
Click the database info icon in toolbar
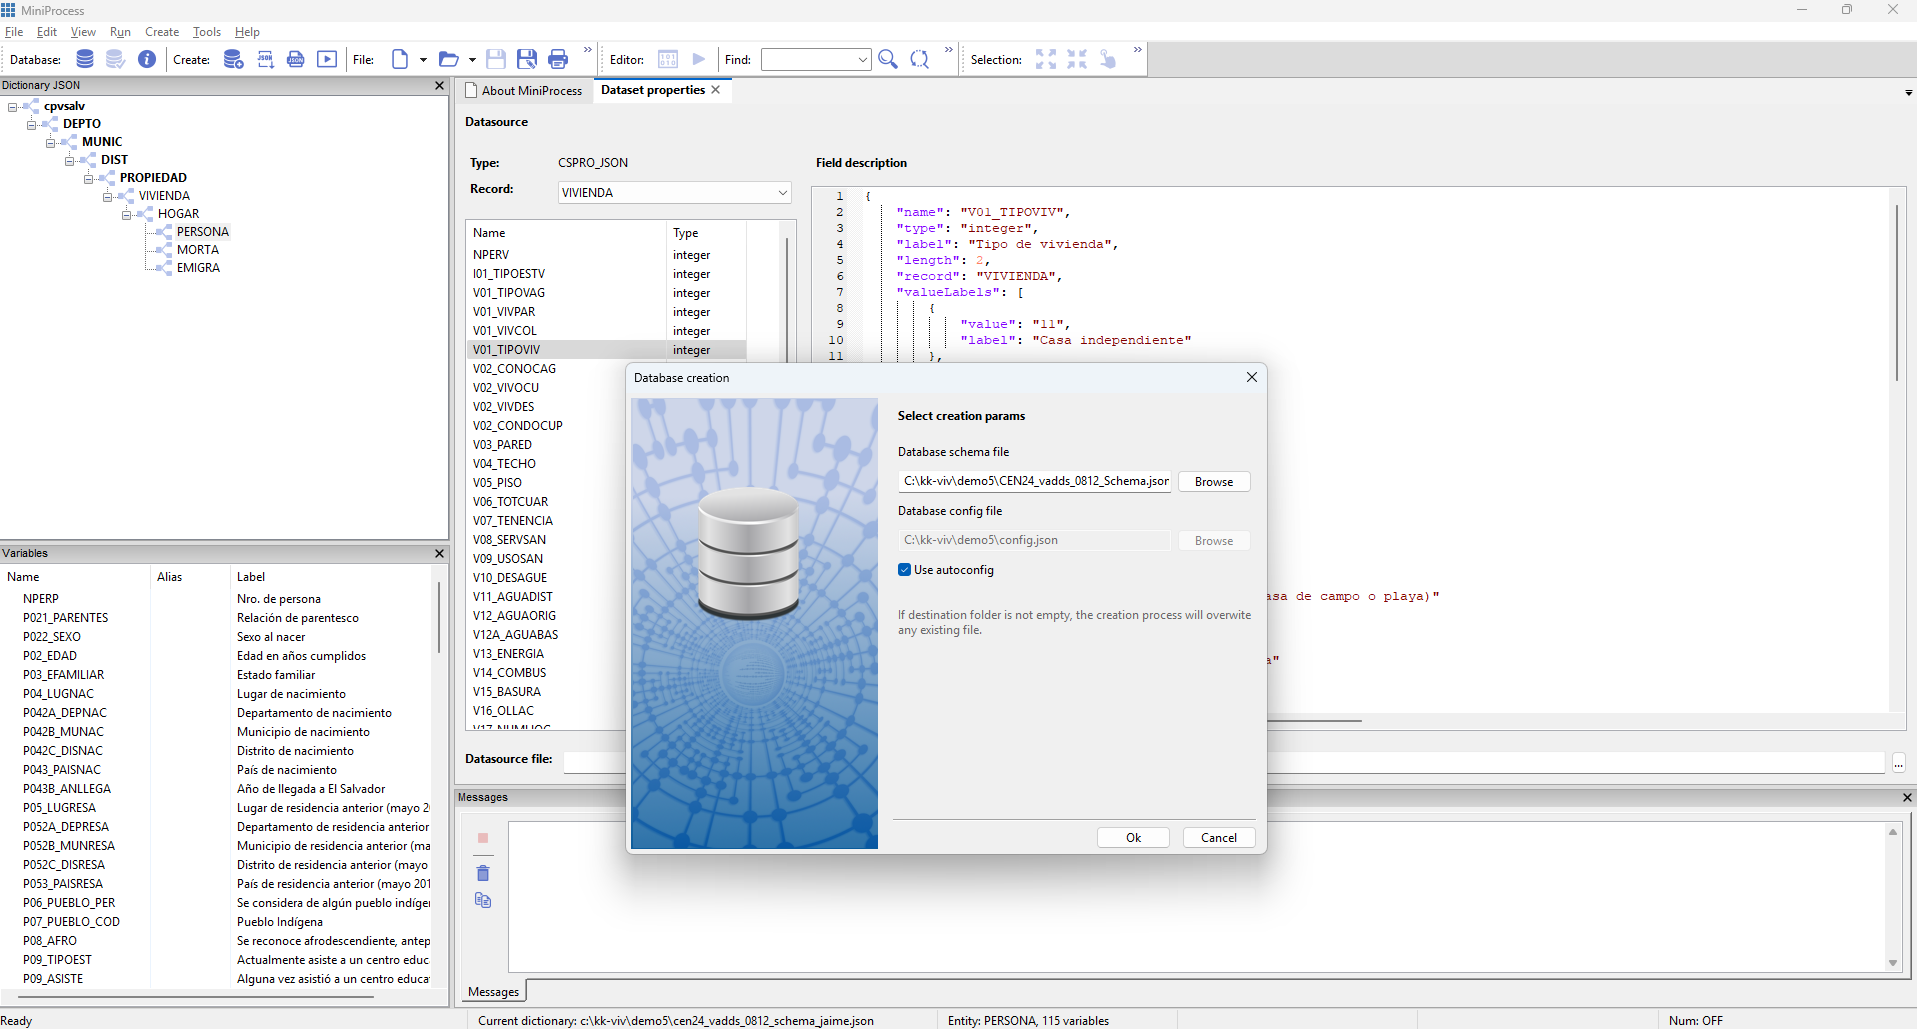tap(147, 59)
